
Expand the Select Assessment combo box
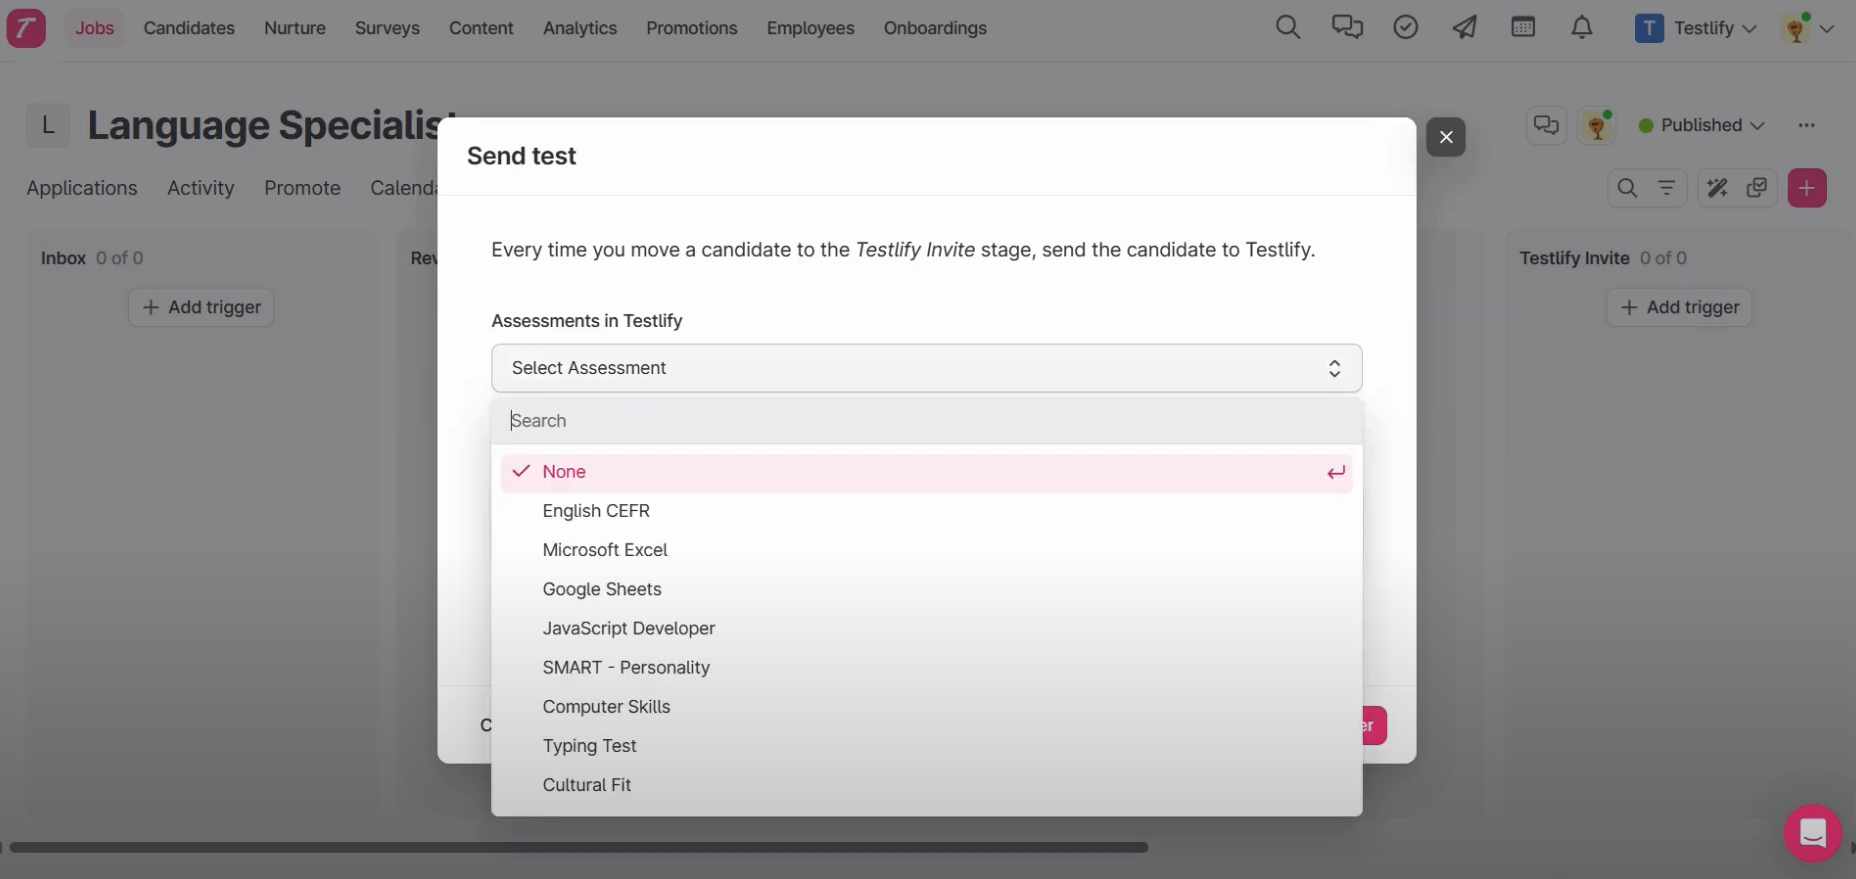tap(926, 368)
